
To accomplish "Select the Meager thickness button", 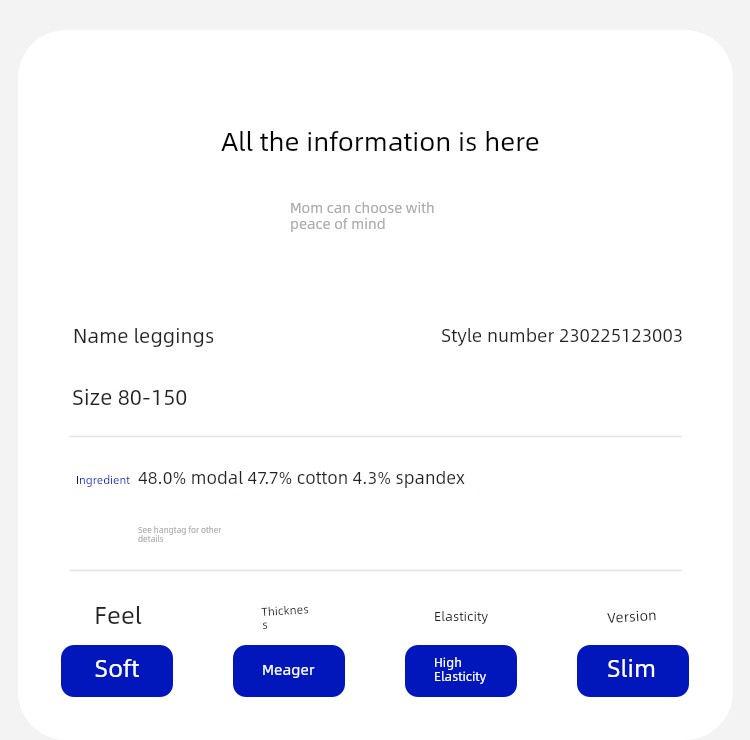I will [x=289, y=671].
